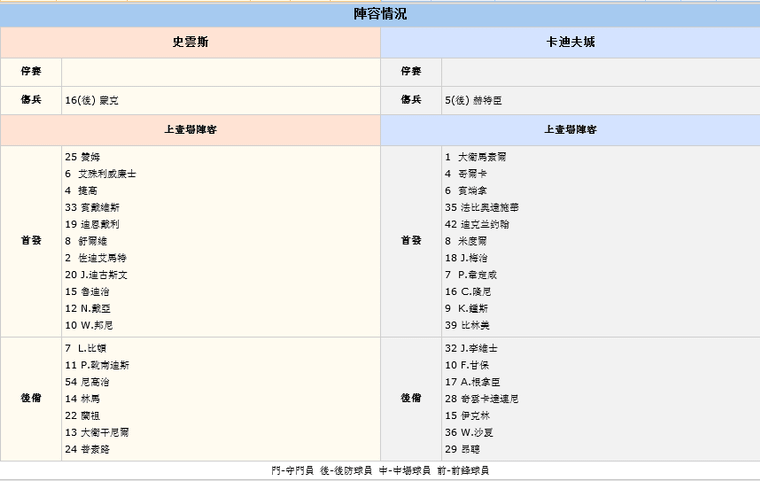
Task: Click 史雲斯's 停賽 row label
Action: [31, 72]
